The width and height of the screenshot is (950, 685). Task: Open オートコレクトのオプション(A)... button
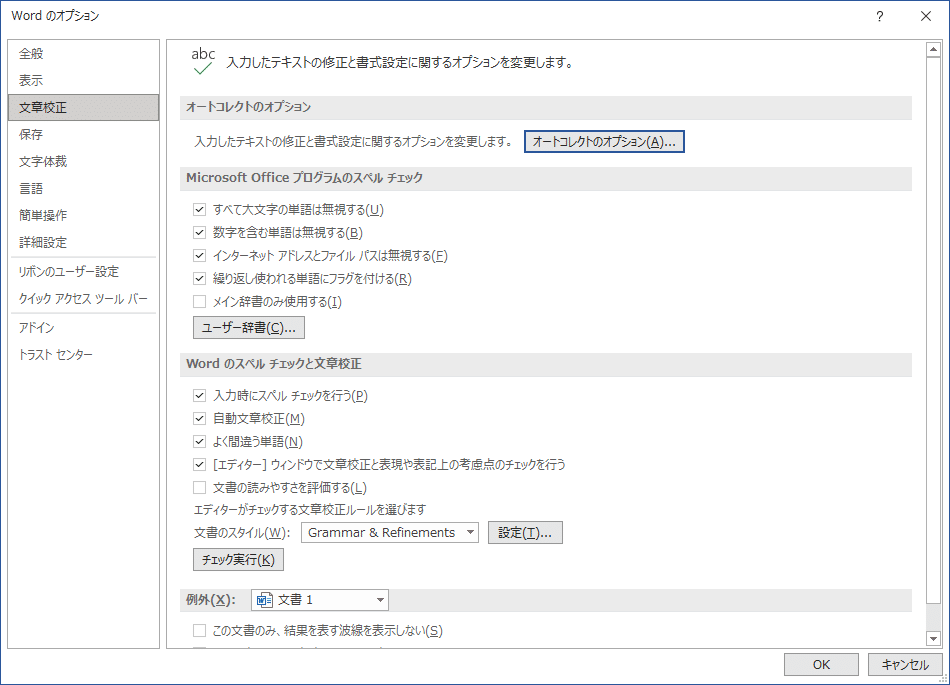pos(604,142)
